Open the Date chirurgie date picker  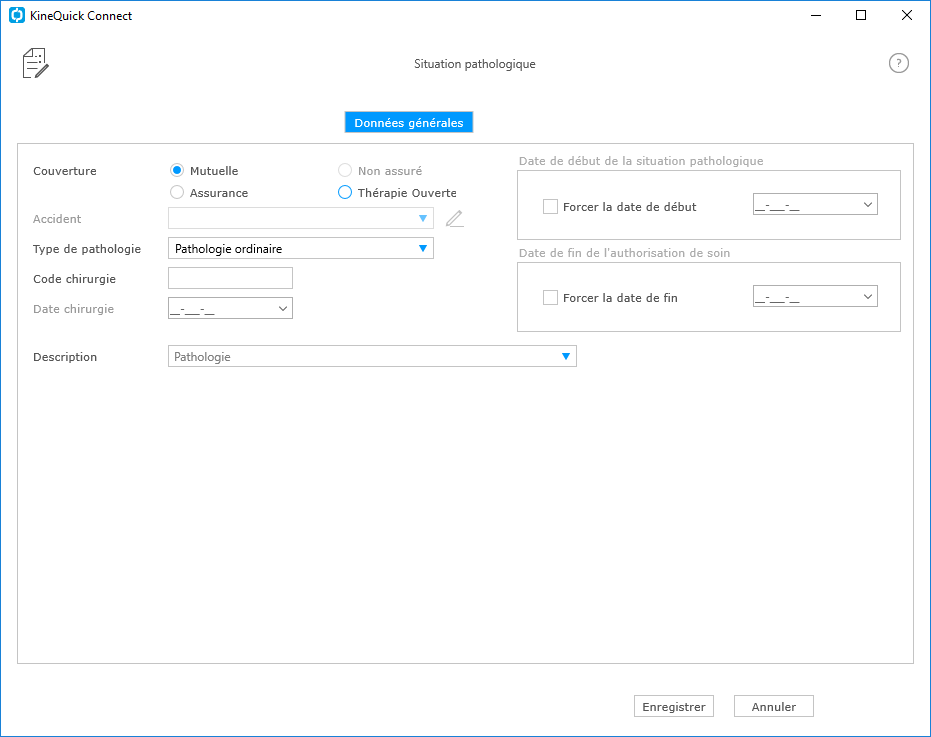pyautogui.click(x=283, y=308)
